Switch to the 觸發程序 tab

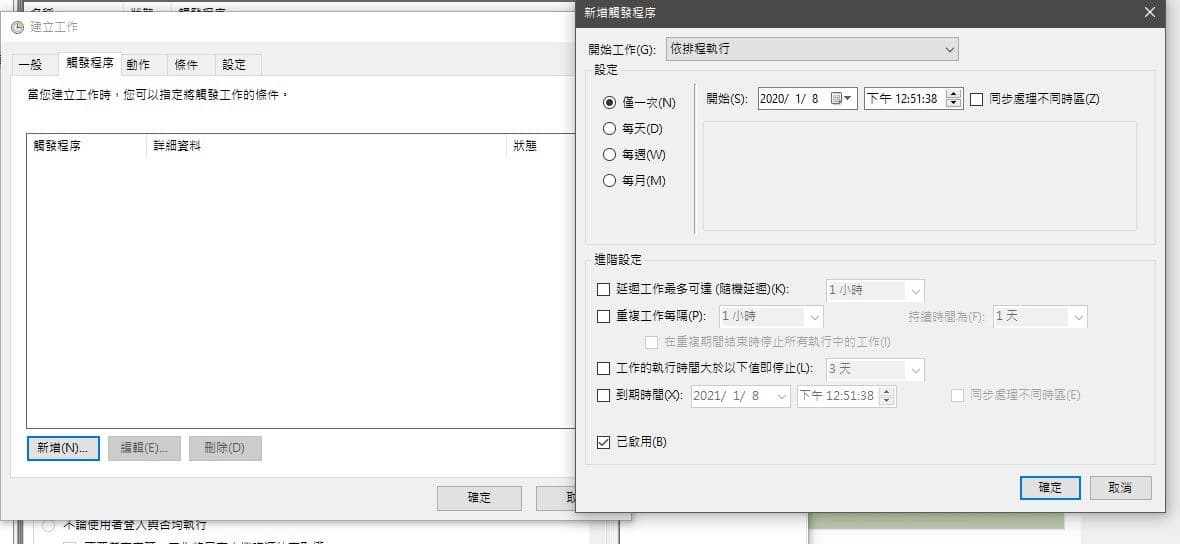[90, 63]
